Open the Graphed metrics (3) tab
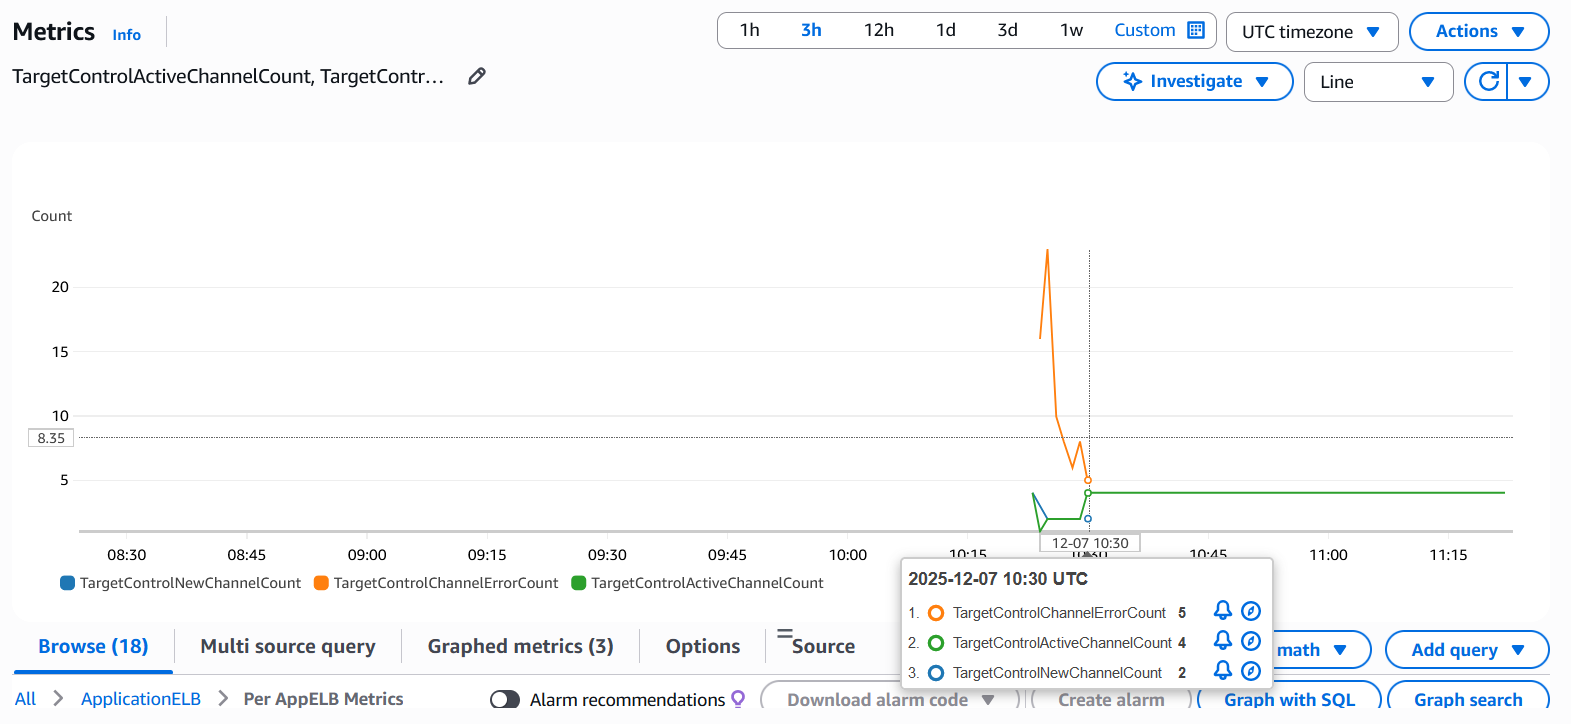 click(521, 646)
